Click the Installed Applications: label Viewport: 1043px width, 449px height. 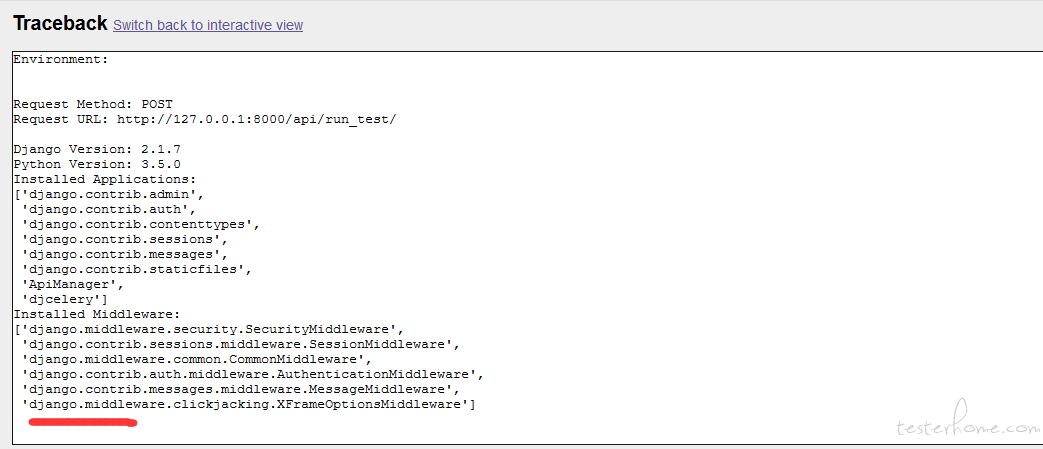pos(104,180)
